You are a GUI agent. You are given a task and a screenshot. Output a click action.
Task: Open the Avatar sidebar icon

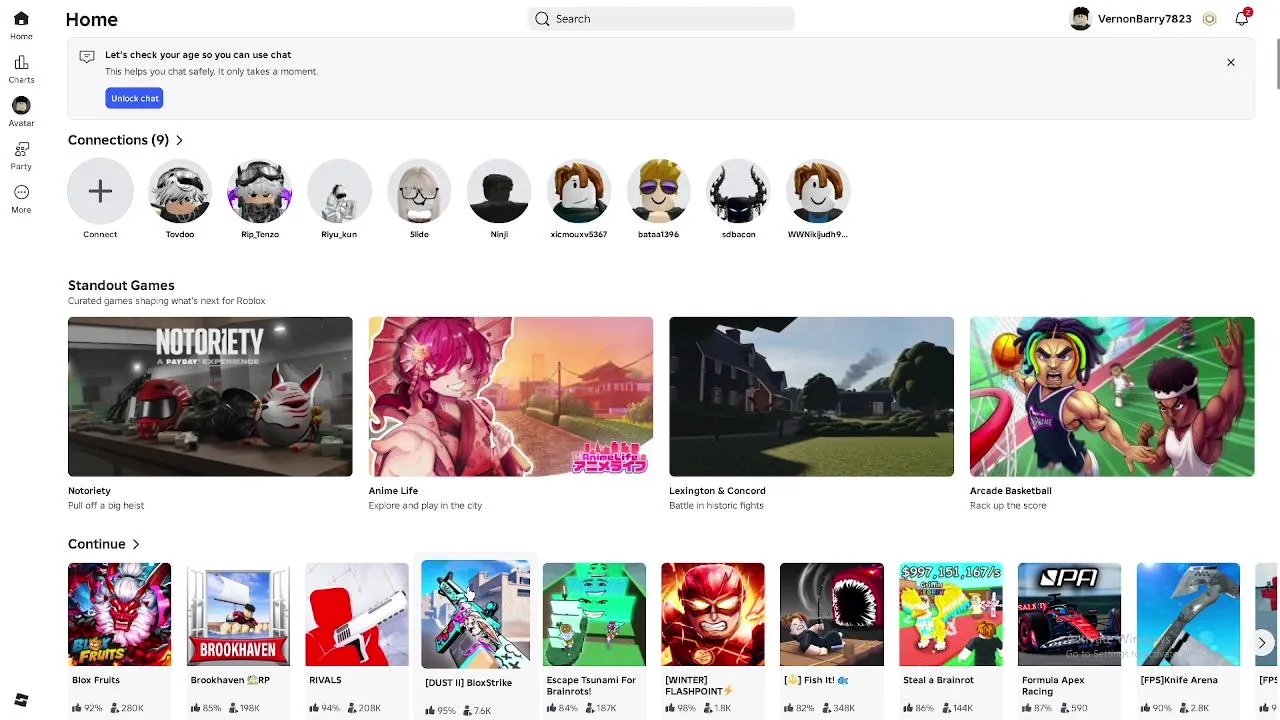coord(21,105)
